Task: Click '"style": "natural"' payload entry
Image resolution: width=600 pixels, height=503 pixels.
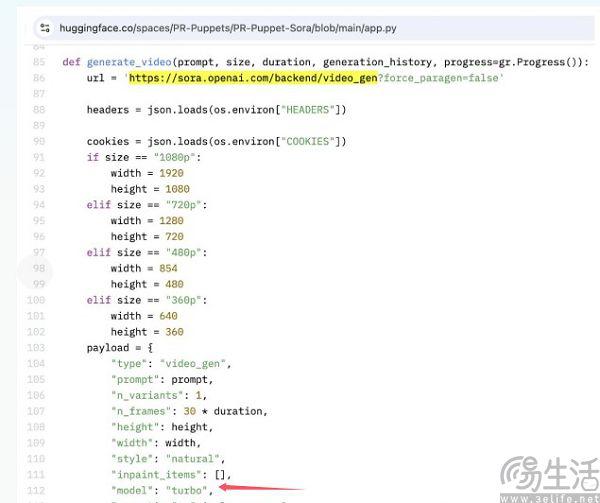Action: (168, 459)
